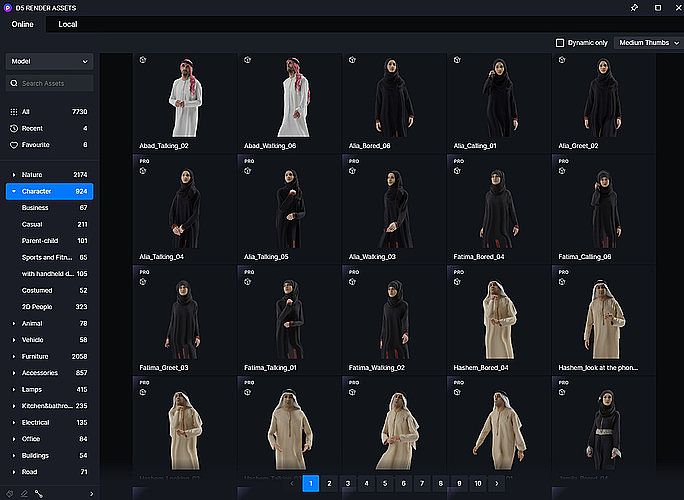
Task: Expand the Furniture category arrow
Action: 14,356
